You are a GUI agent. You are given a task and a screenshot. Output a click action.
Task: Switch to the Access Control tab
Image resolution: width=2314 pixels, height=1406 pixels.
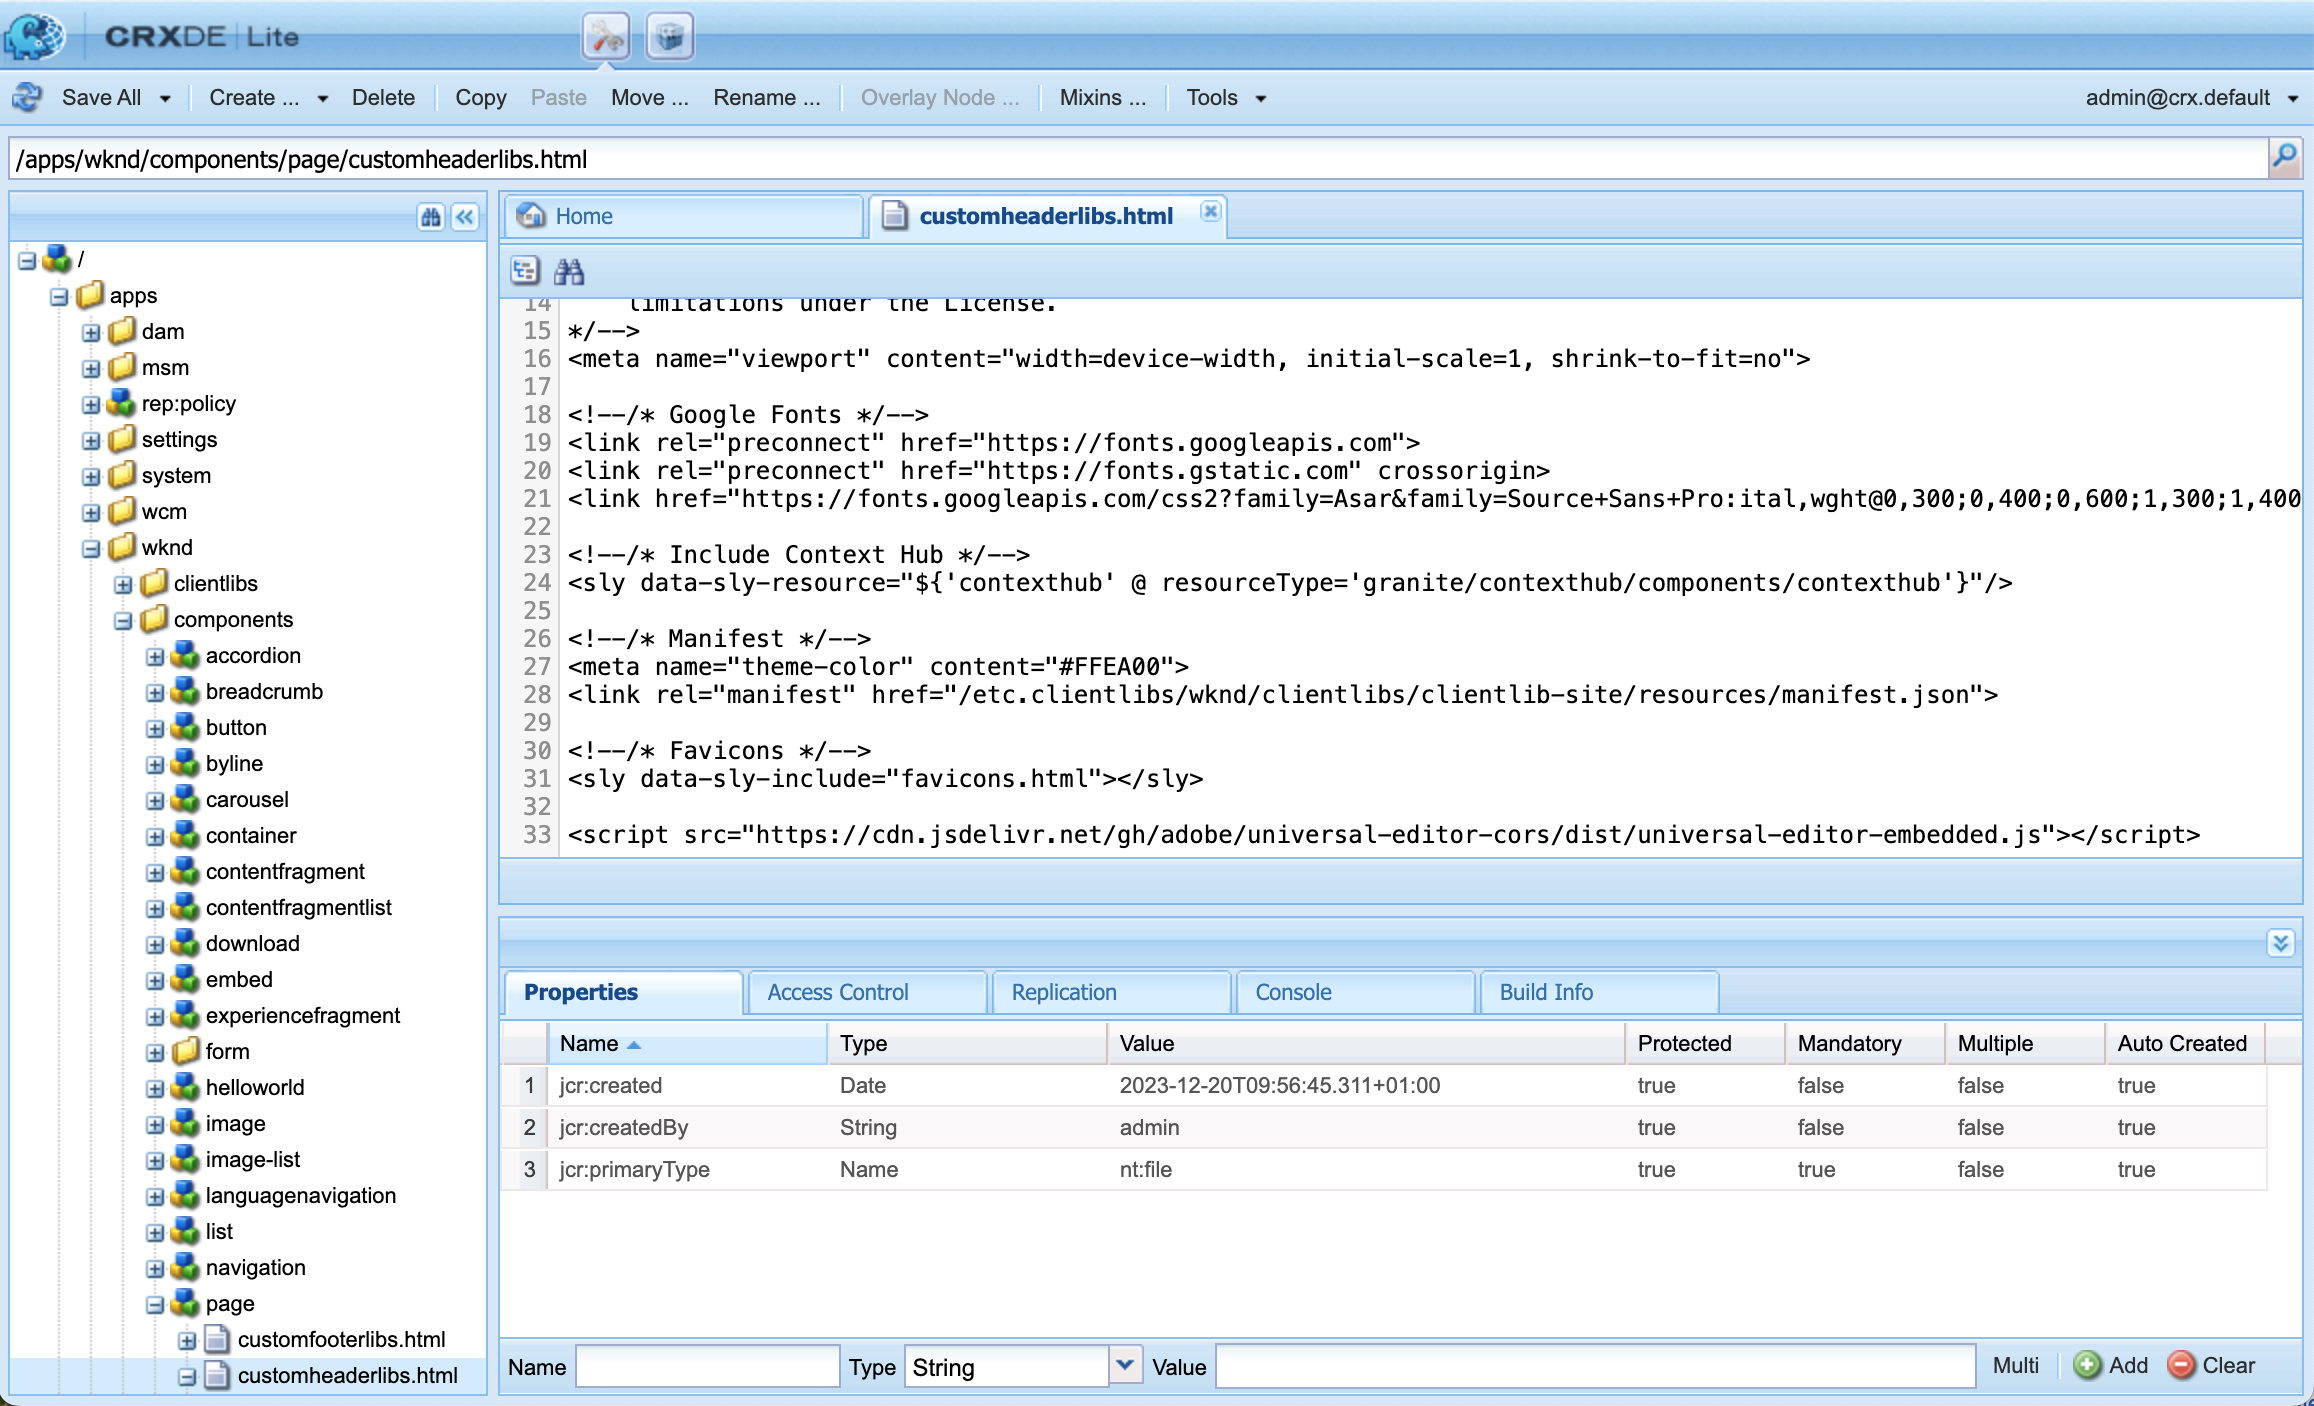(x=837, y=992)
